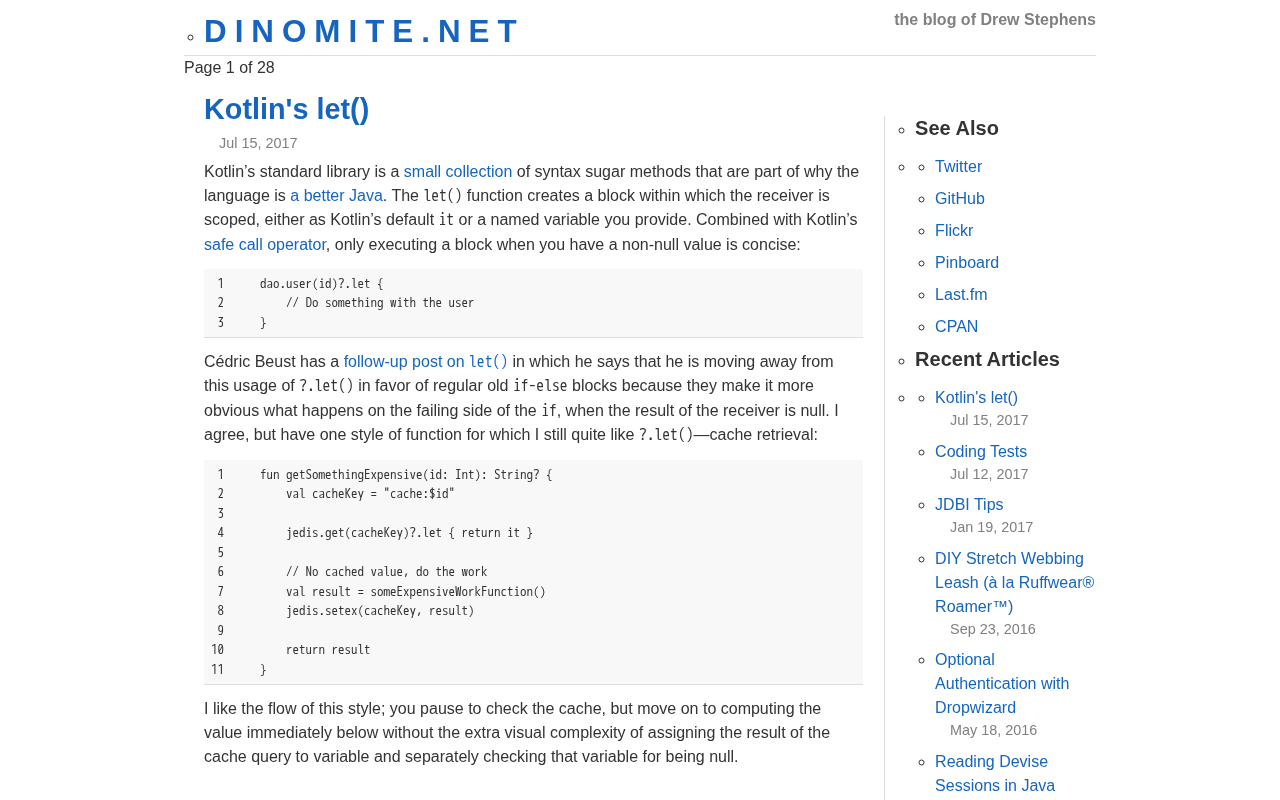Open the CPAN sidebar link
The image size is (1280, 800).
pos(956,326)
